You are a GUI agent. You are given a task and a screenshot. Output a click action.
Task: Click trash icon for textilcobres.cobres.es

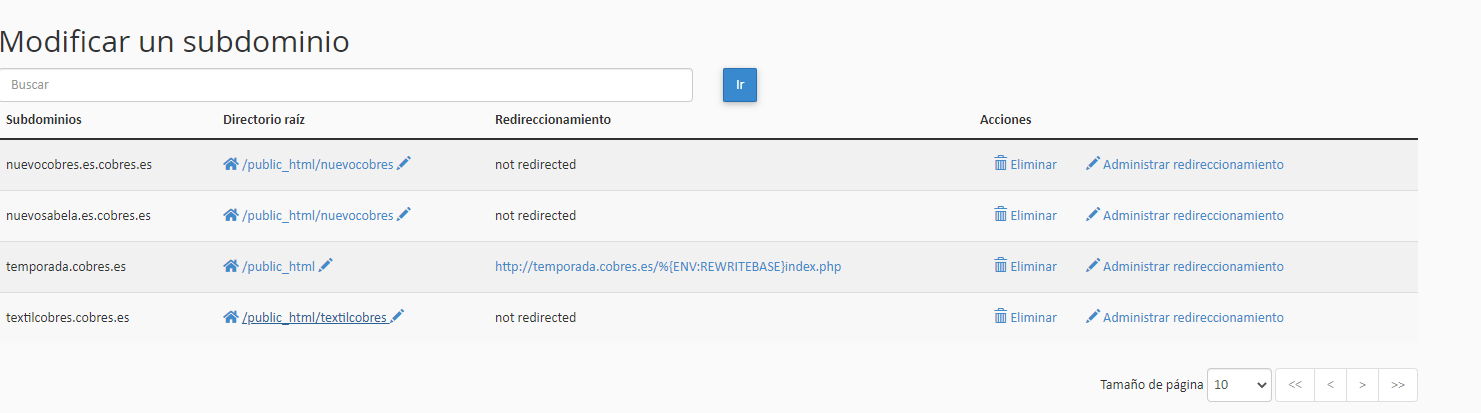(1000, 316)
